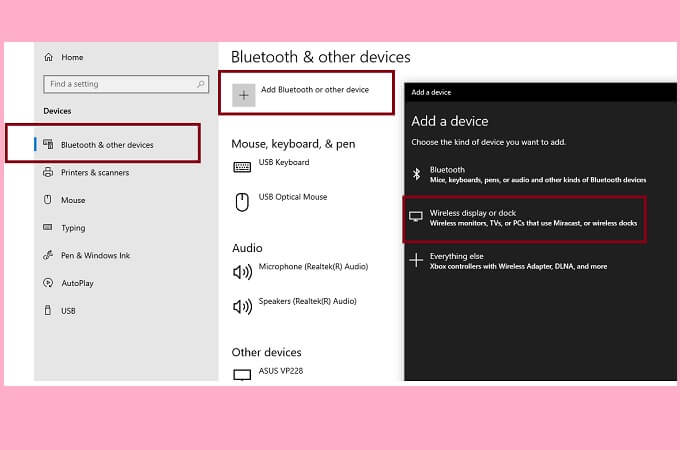This screenshot has width=680, height=450.
Task: Click the ASUS VP228 monitor icon
Action: (x=242, y=374)
